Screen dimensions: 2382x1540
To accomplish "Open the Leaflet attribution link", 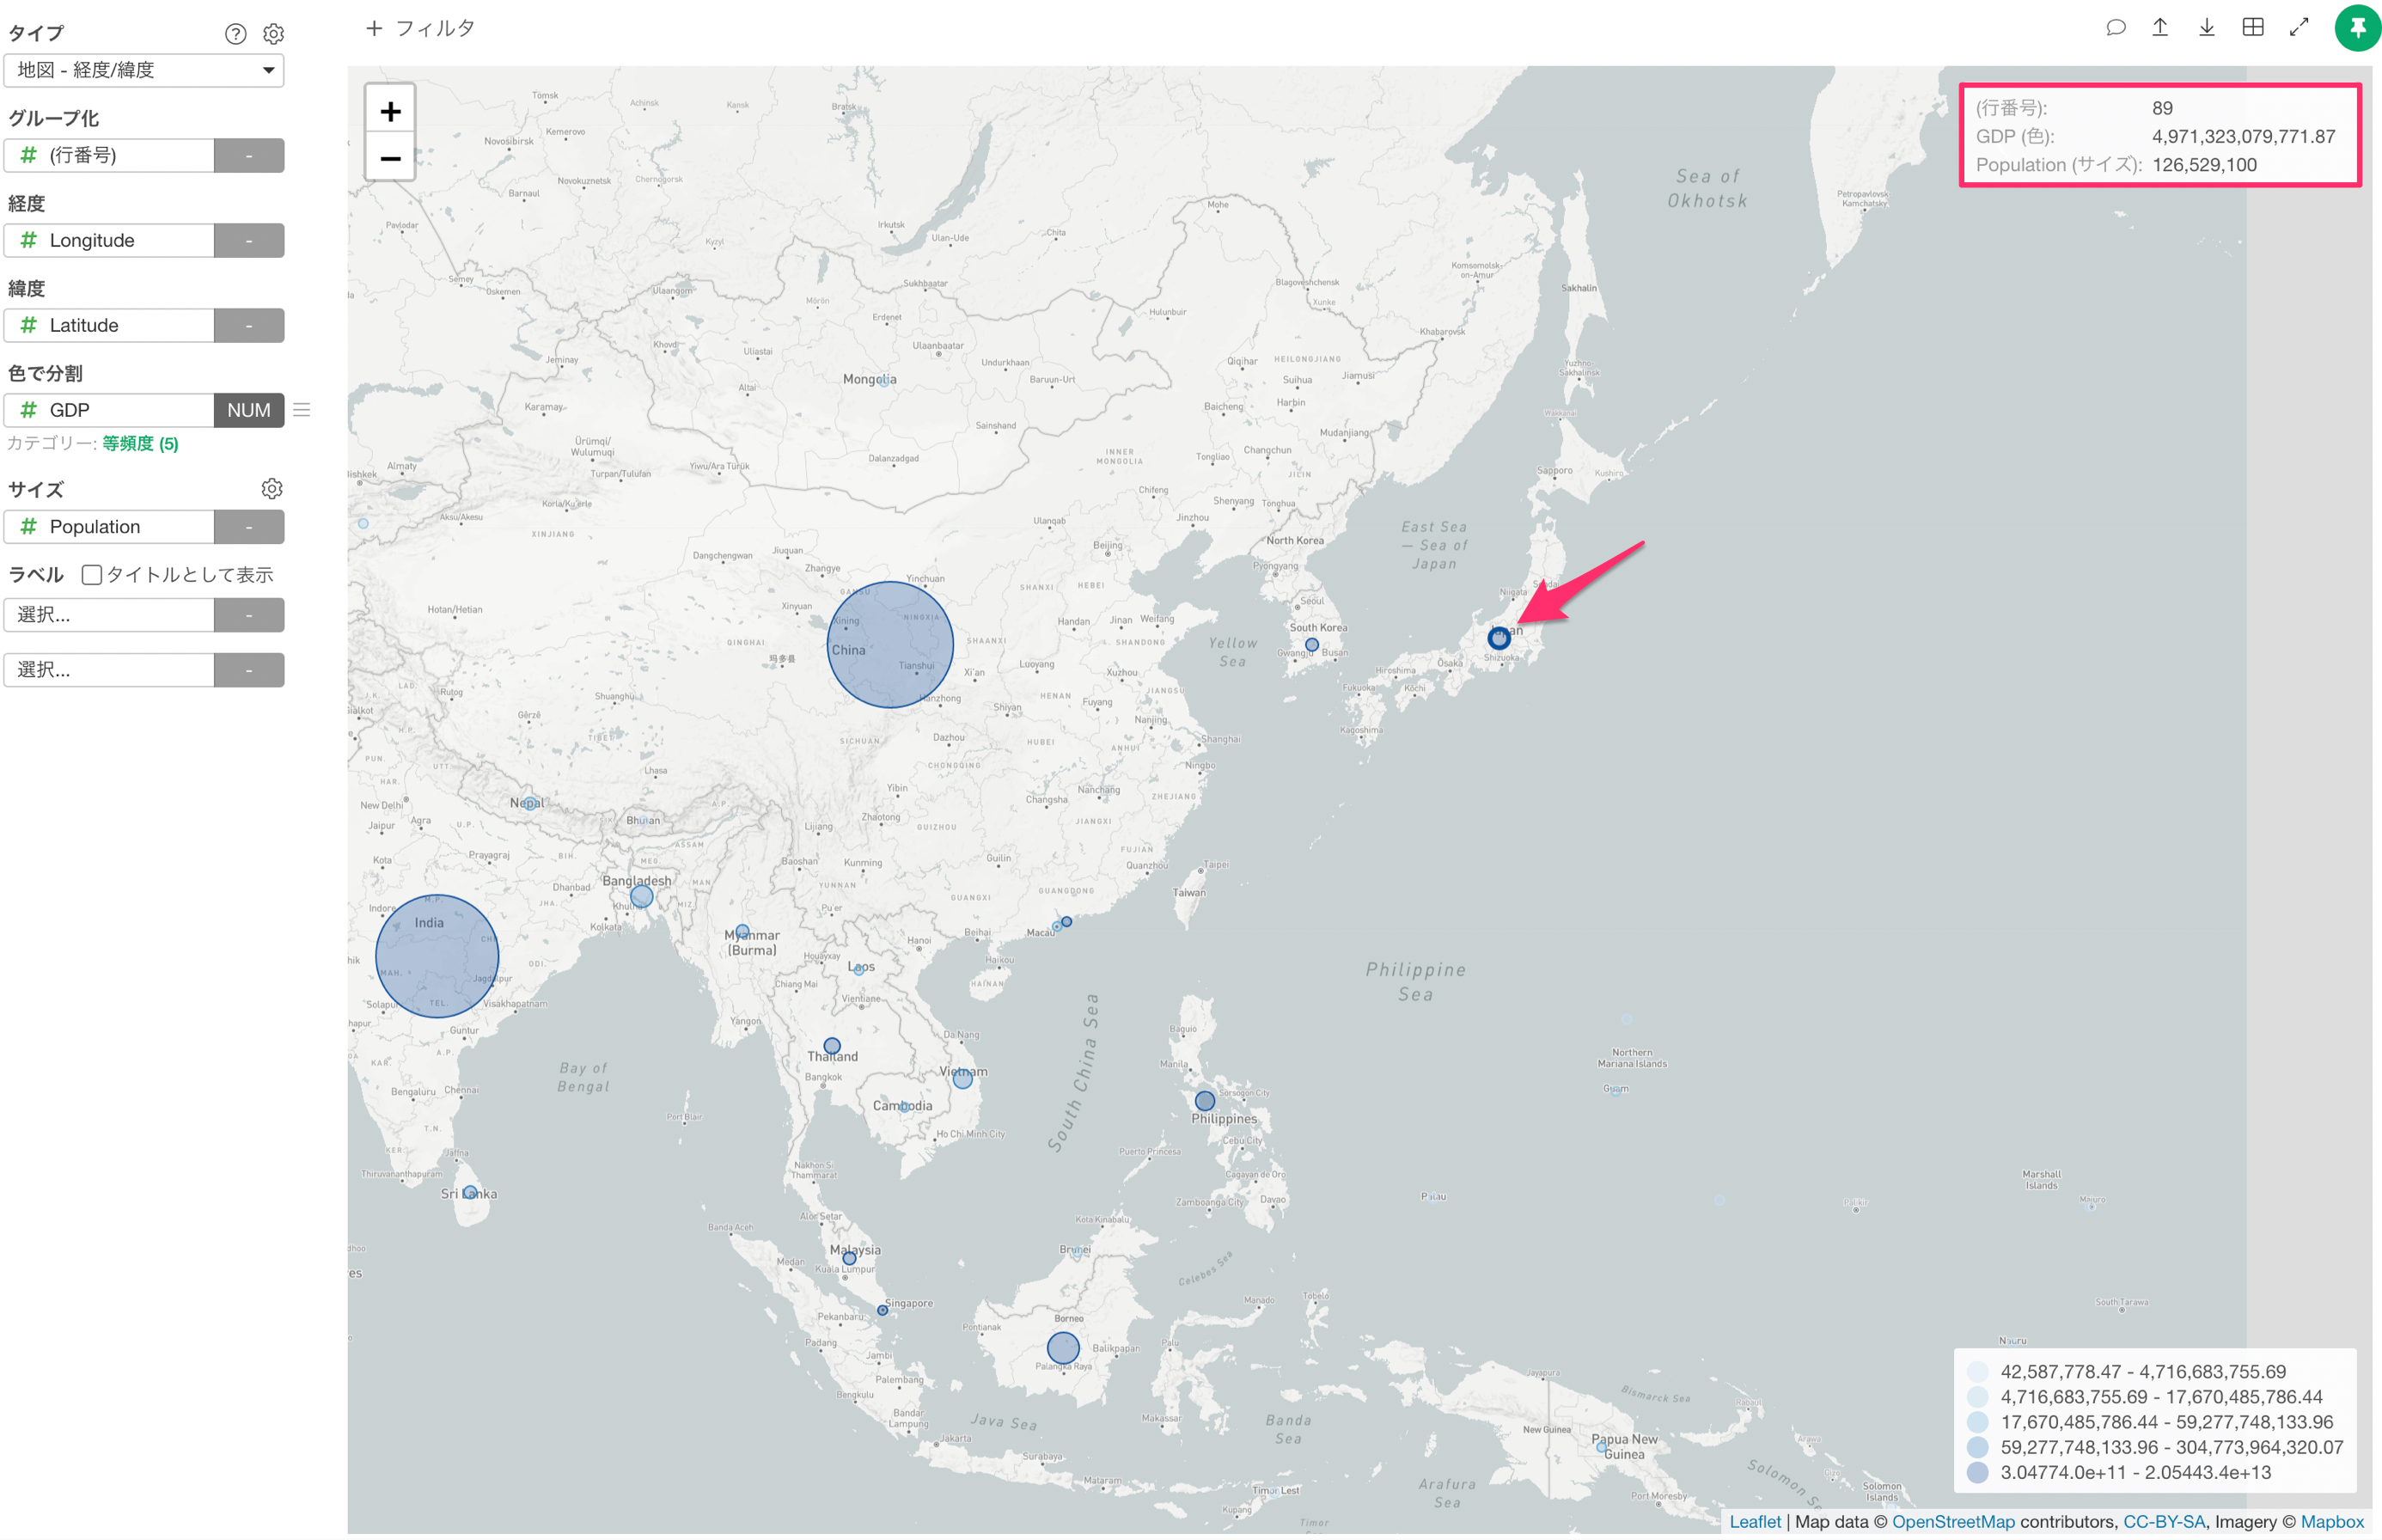I will (1755, 1521).
